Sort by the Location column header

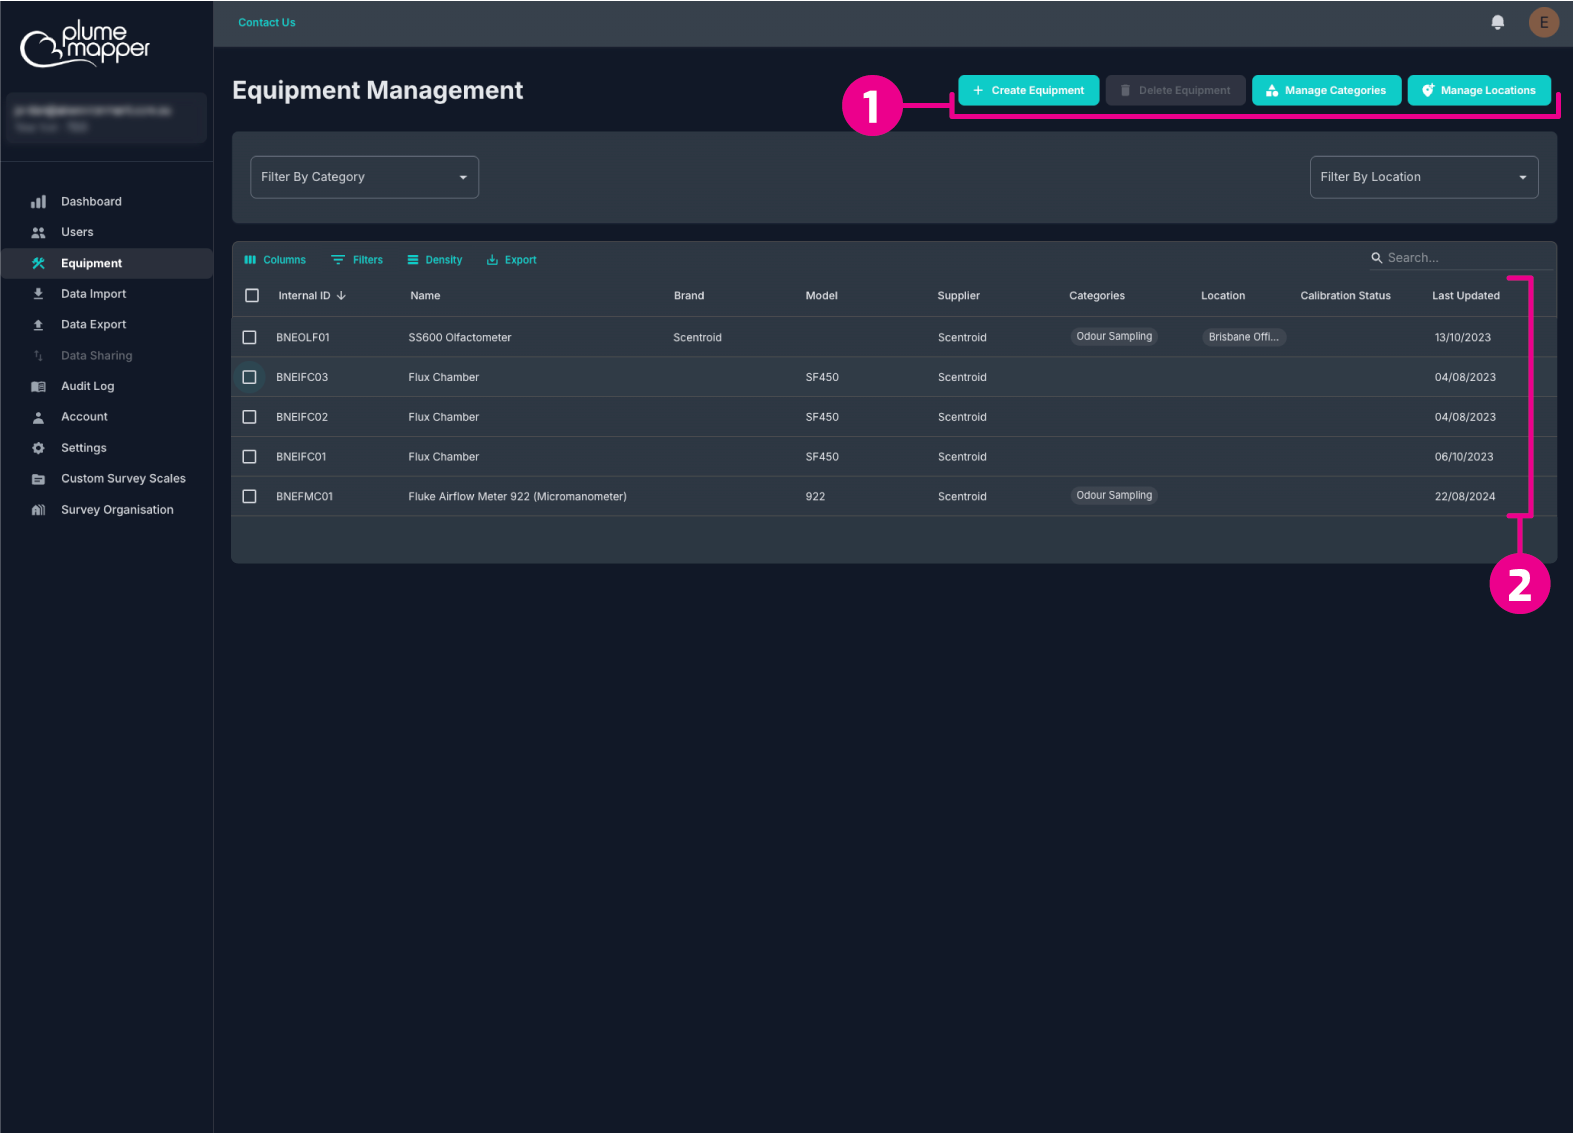pyautogui.click(x=1223, y=296)
